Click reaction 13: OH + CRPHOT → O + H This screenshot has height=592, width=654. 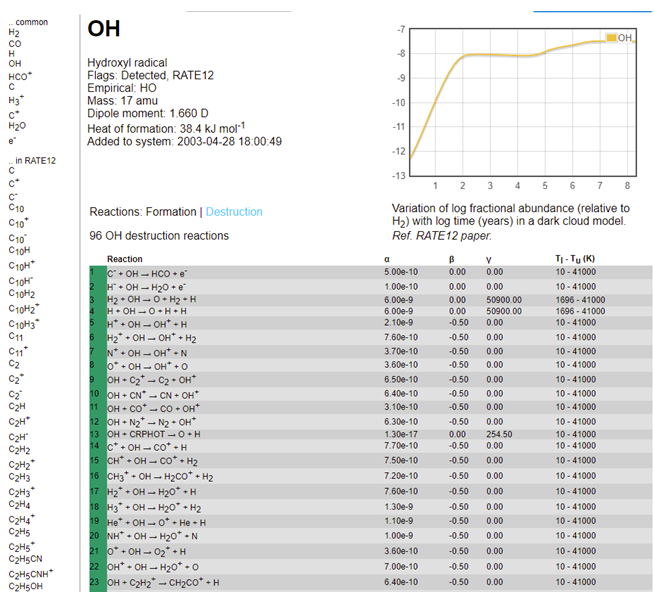[x=153, y=434]
